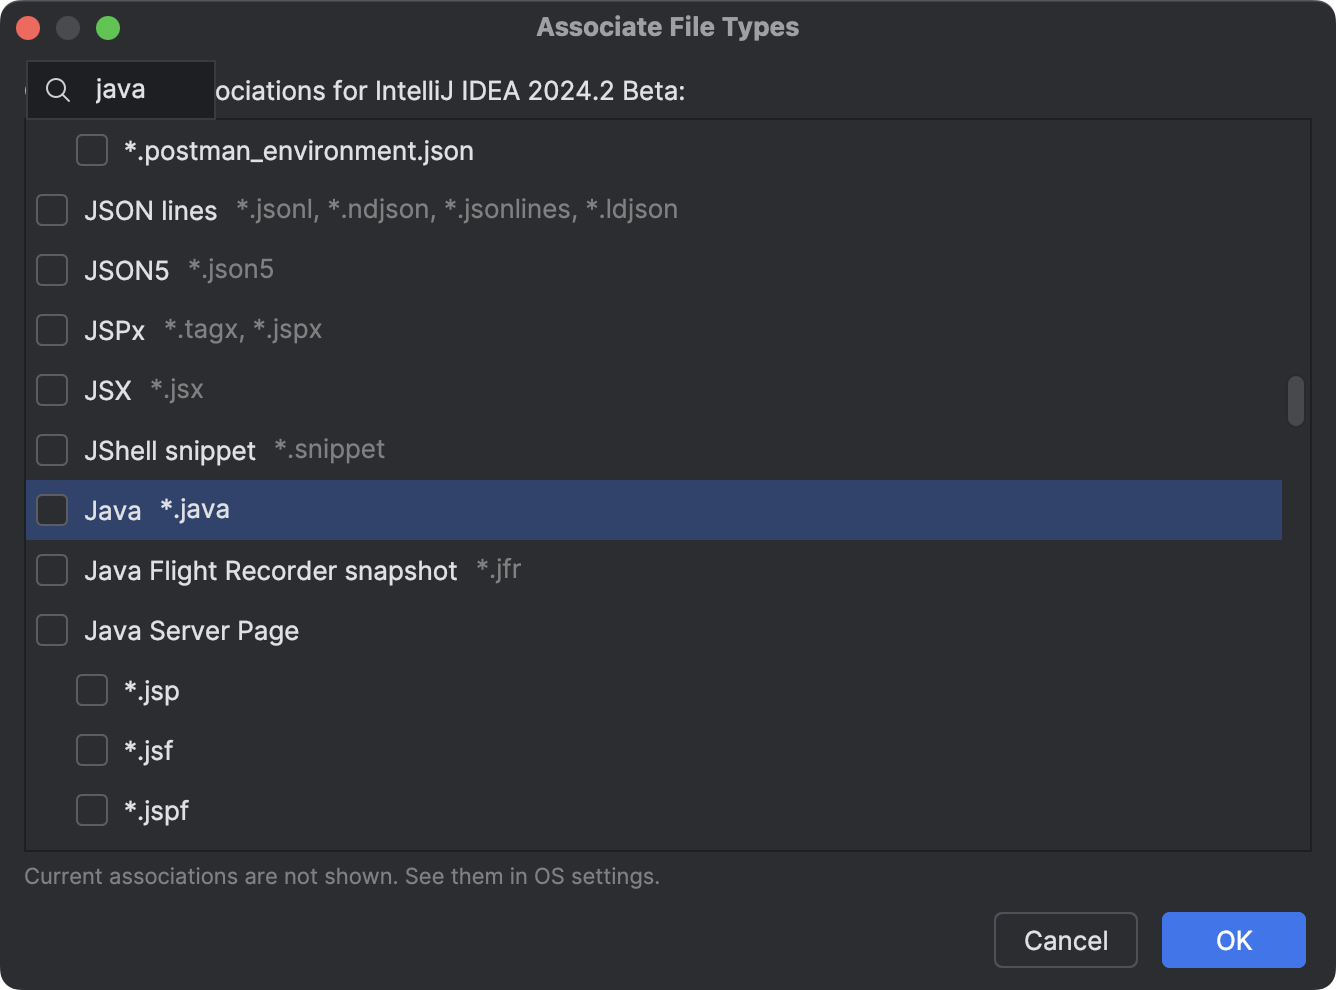Check the JSON lines file type
The image size is (1336, 990).
[x=51, y=210]
